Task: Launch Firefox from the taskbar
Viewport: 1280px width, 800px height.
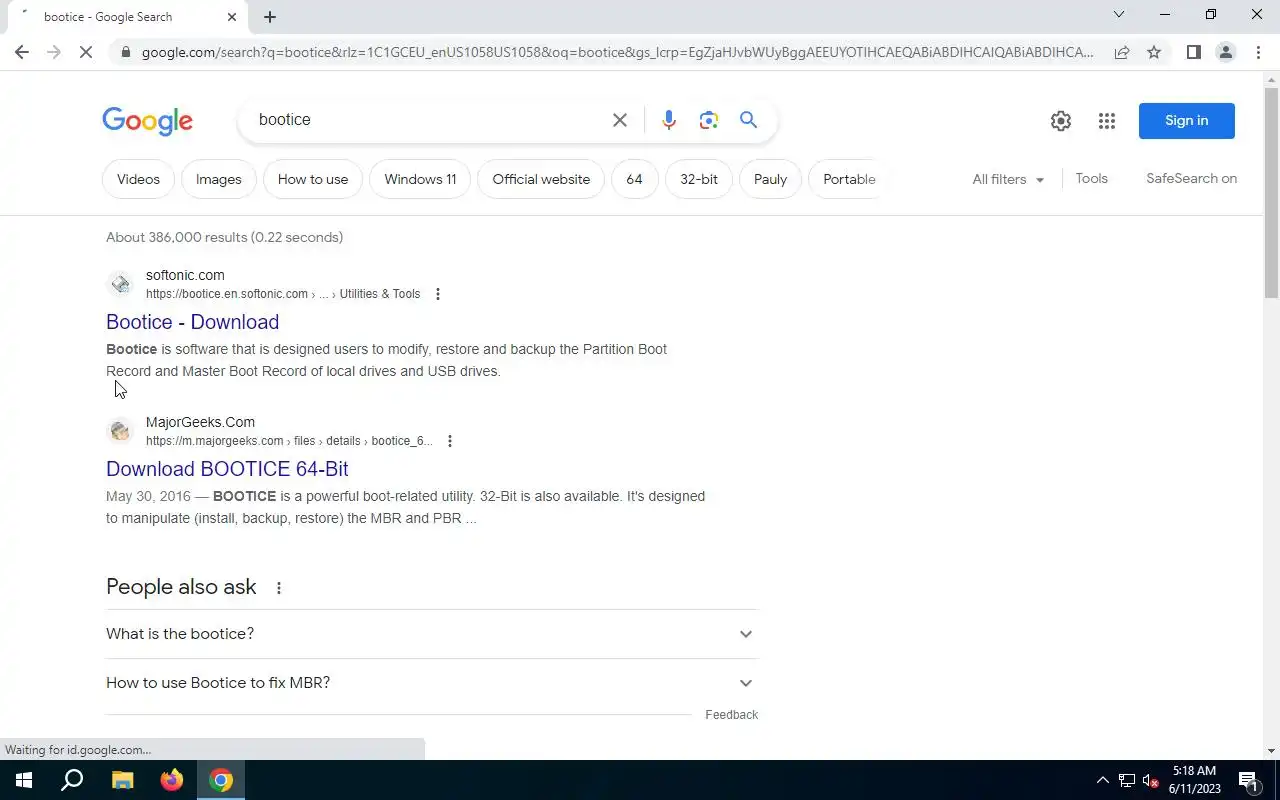Action: pyautogui.click(x=172, y=780)
